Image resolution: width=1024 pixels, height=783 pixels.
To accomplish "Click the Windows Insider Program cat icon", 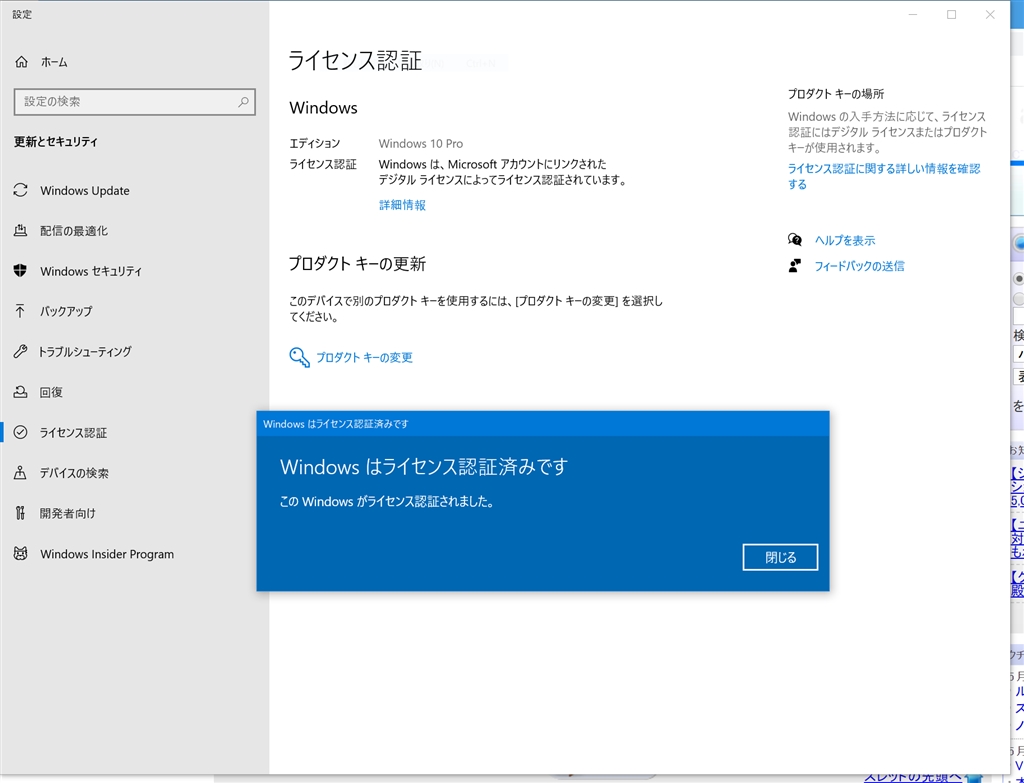I will (21, 554).
